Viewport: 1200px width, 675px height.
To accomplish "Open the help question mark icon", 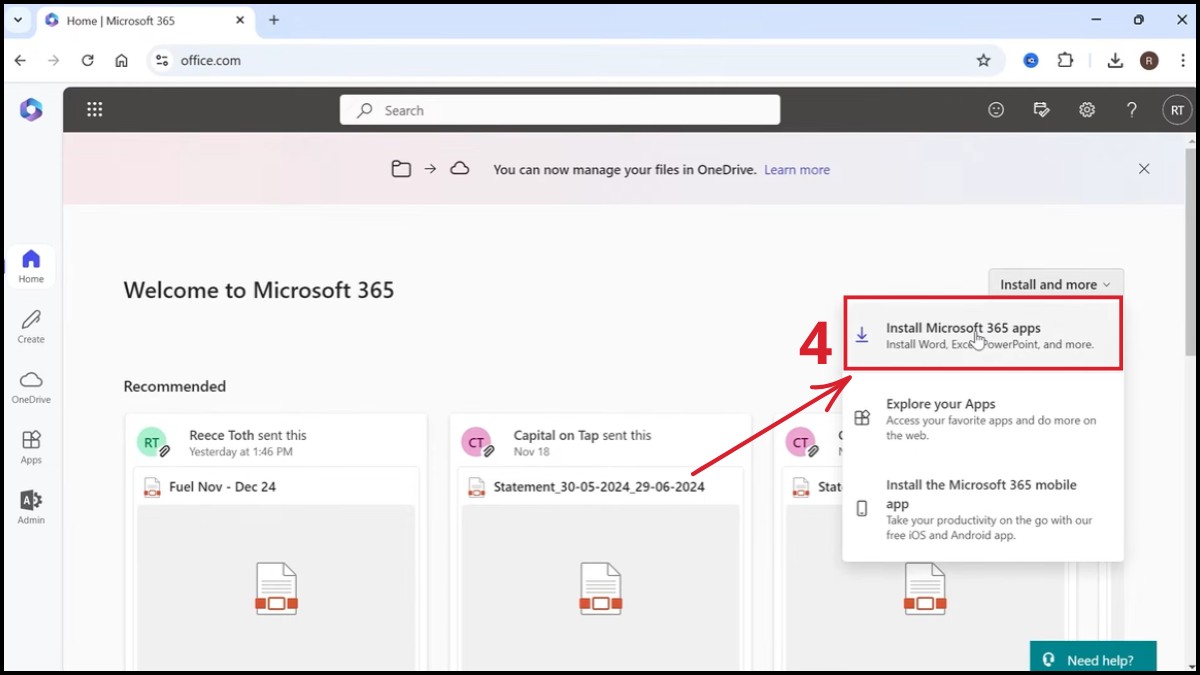I will point(1132,110).
